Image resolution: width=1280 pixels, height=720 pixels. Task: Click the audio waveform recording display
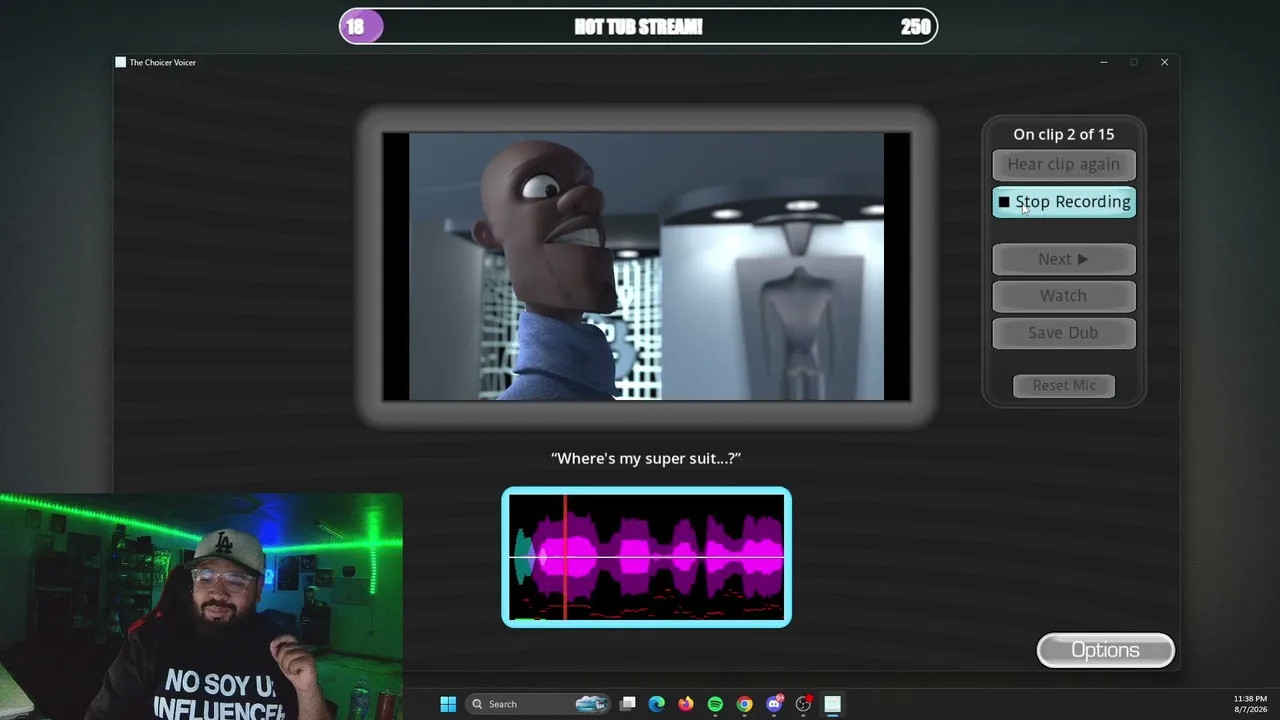point(646,557)
